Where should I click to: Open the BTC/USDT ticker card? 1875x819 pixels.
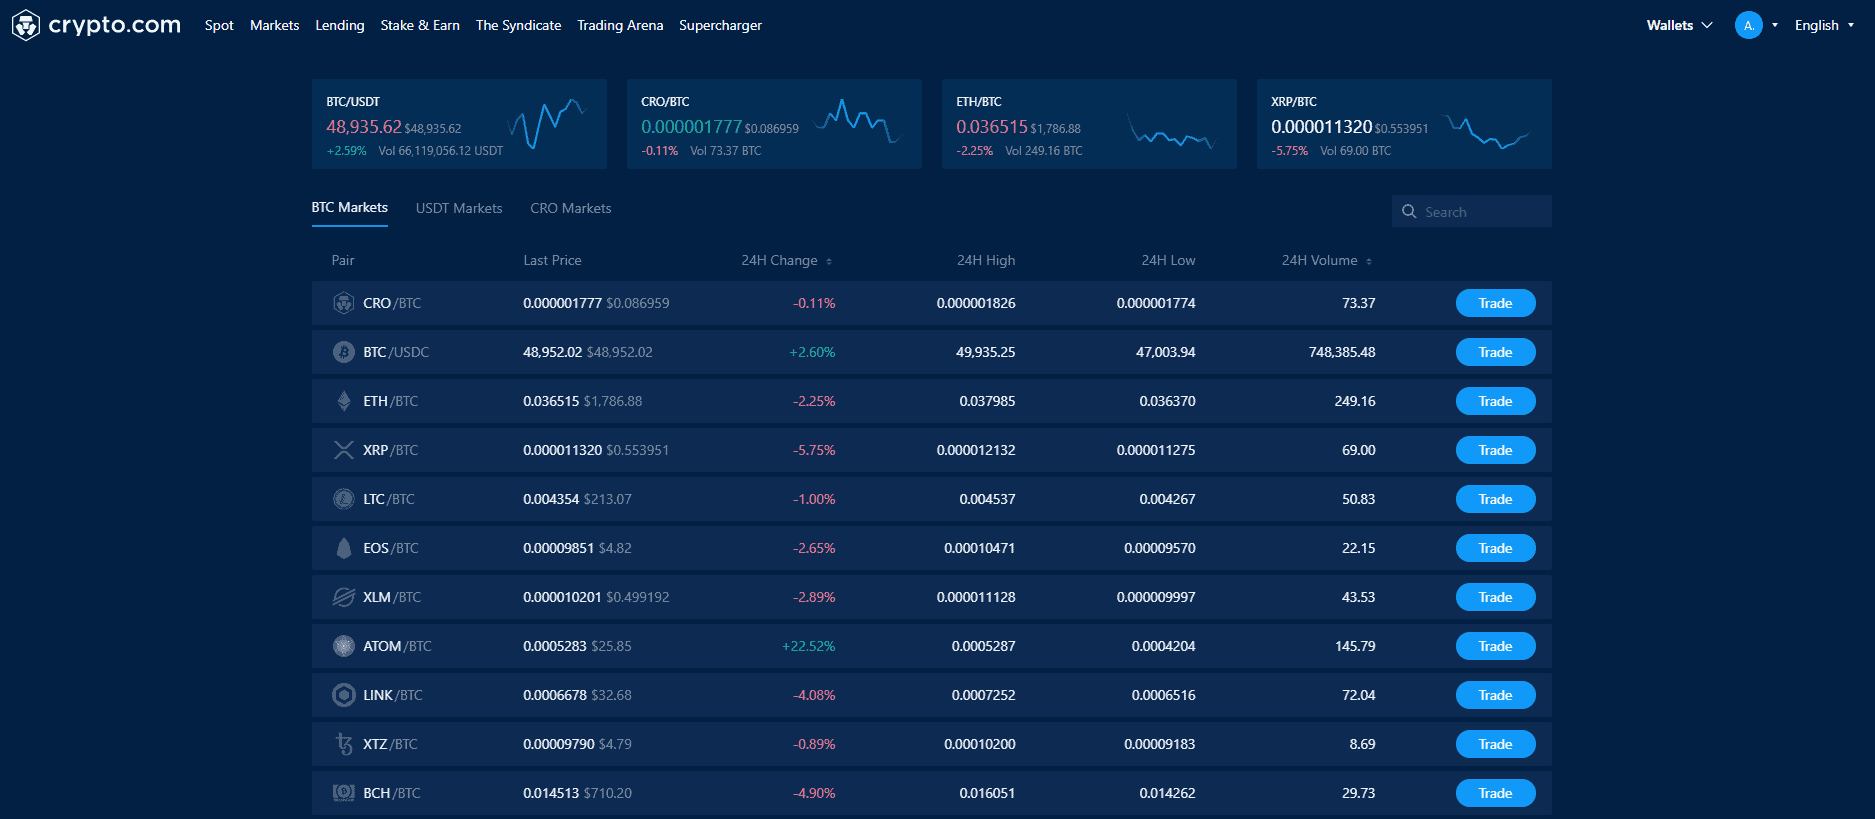459,124
